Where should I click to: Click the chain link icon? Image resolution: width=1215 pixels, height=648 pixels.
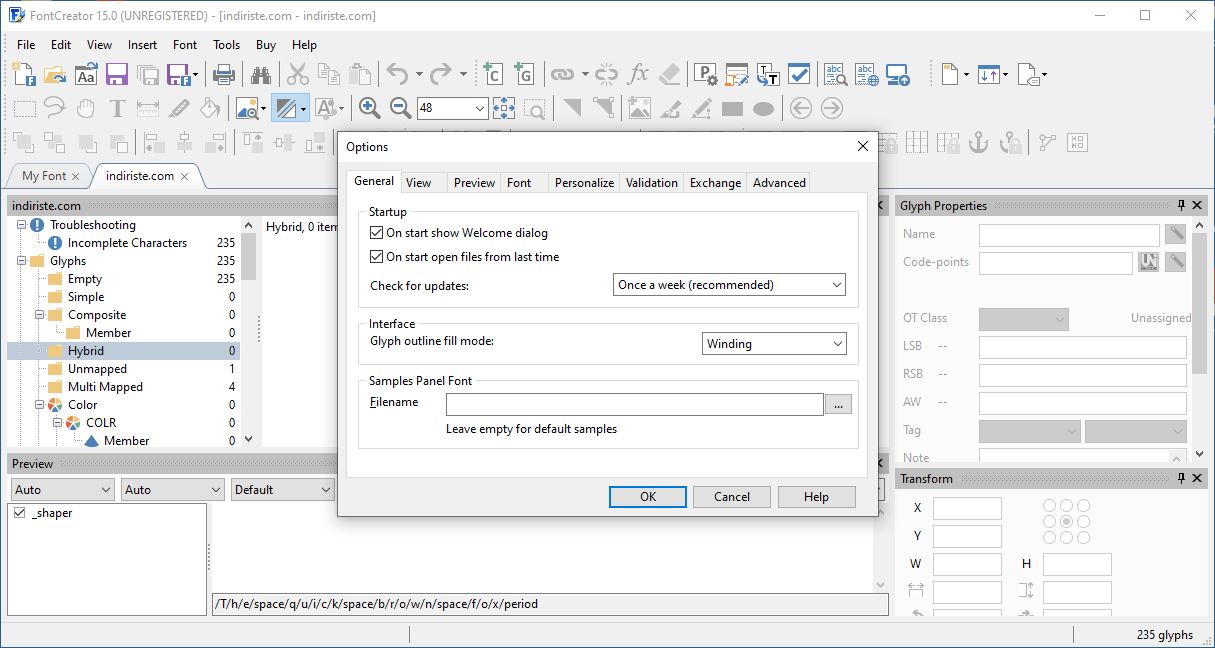point(562,74)
